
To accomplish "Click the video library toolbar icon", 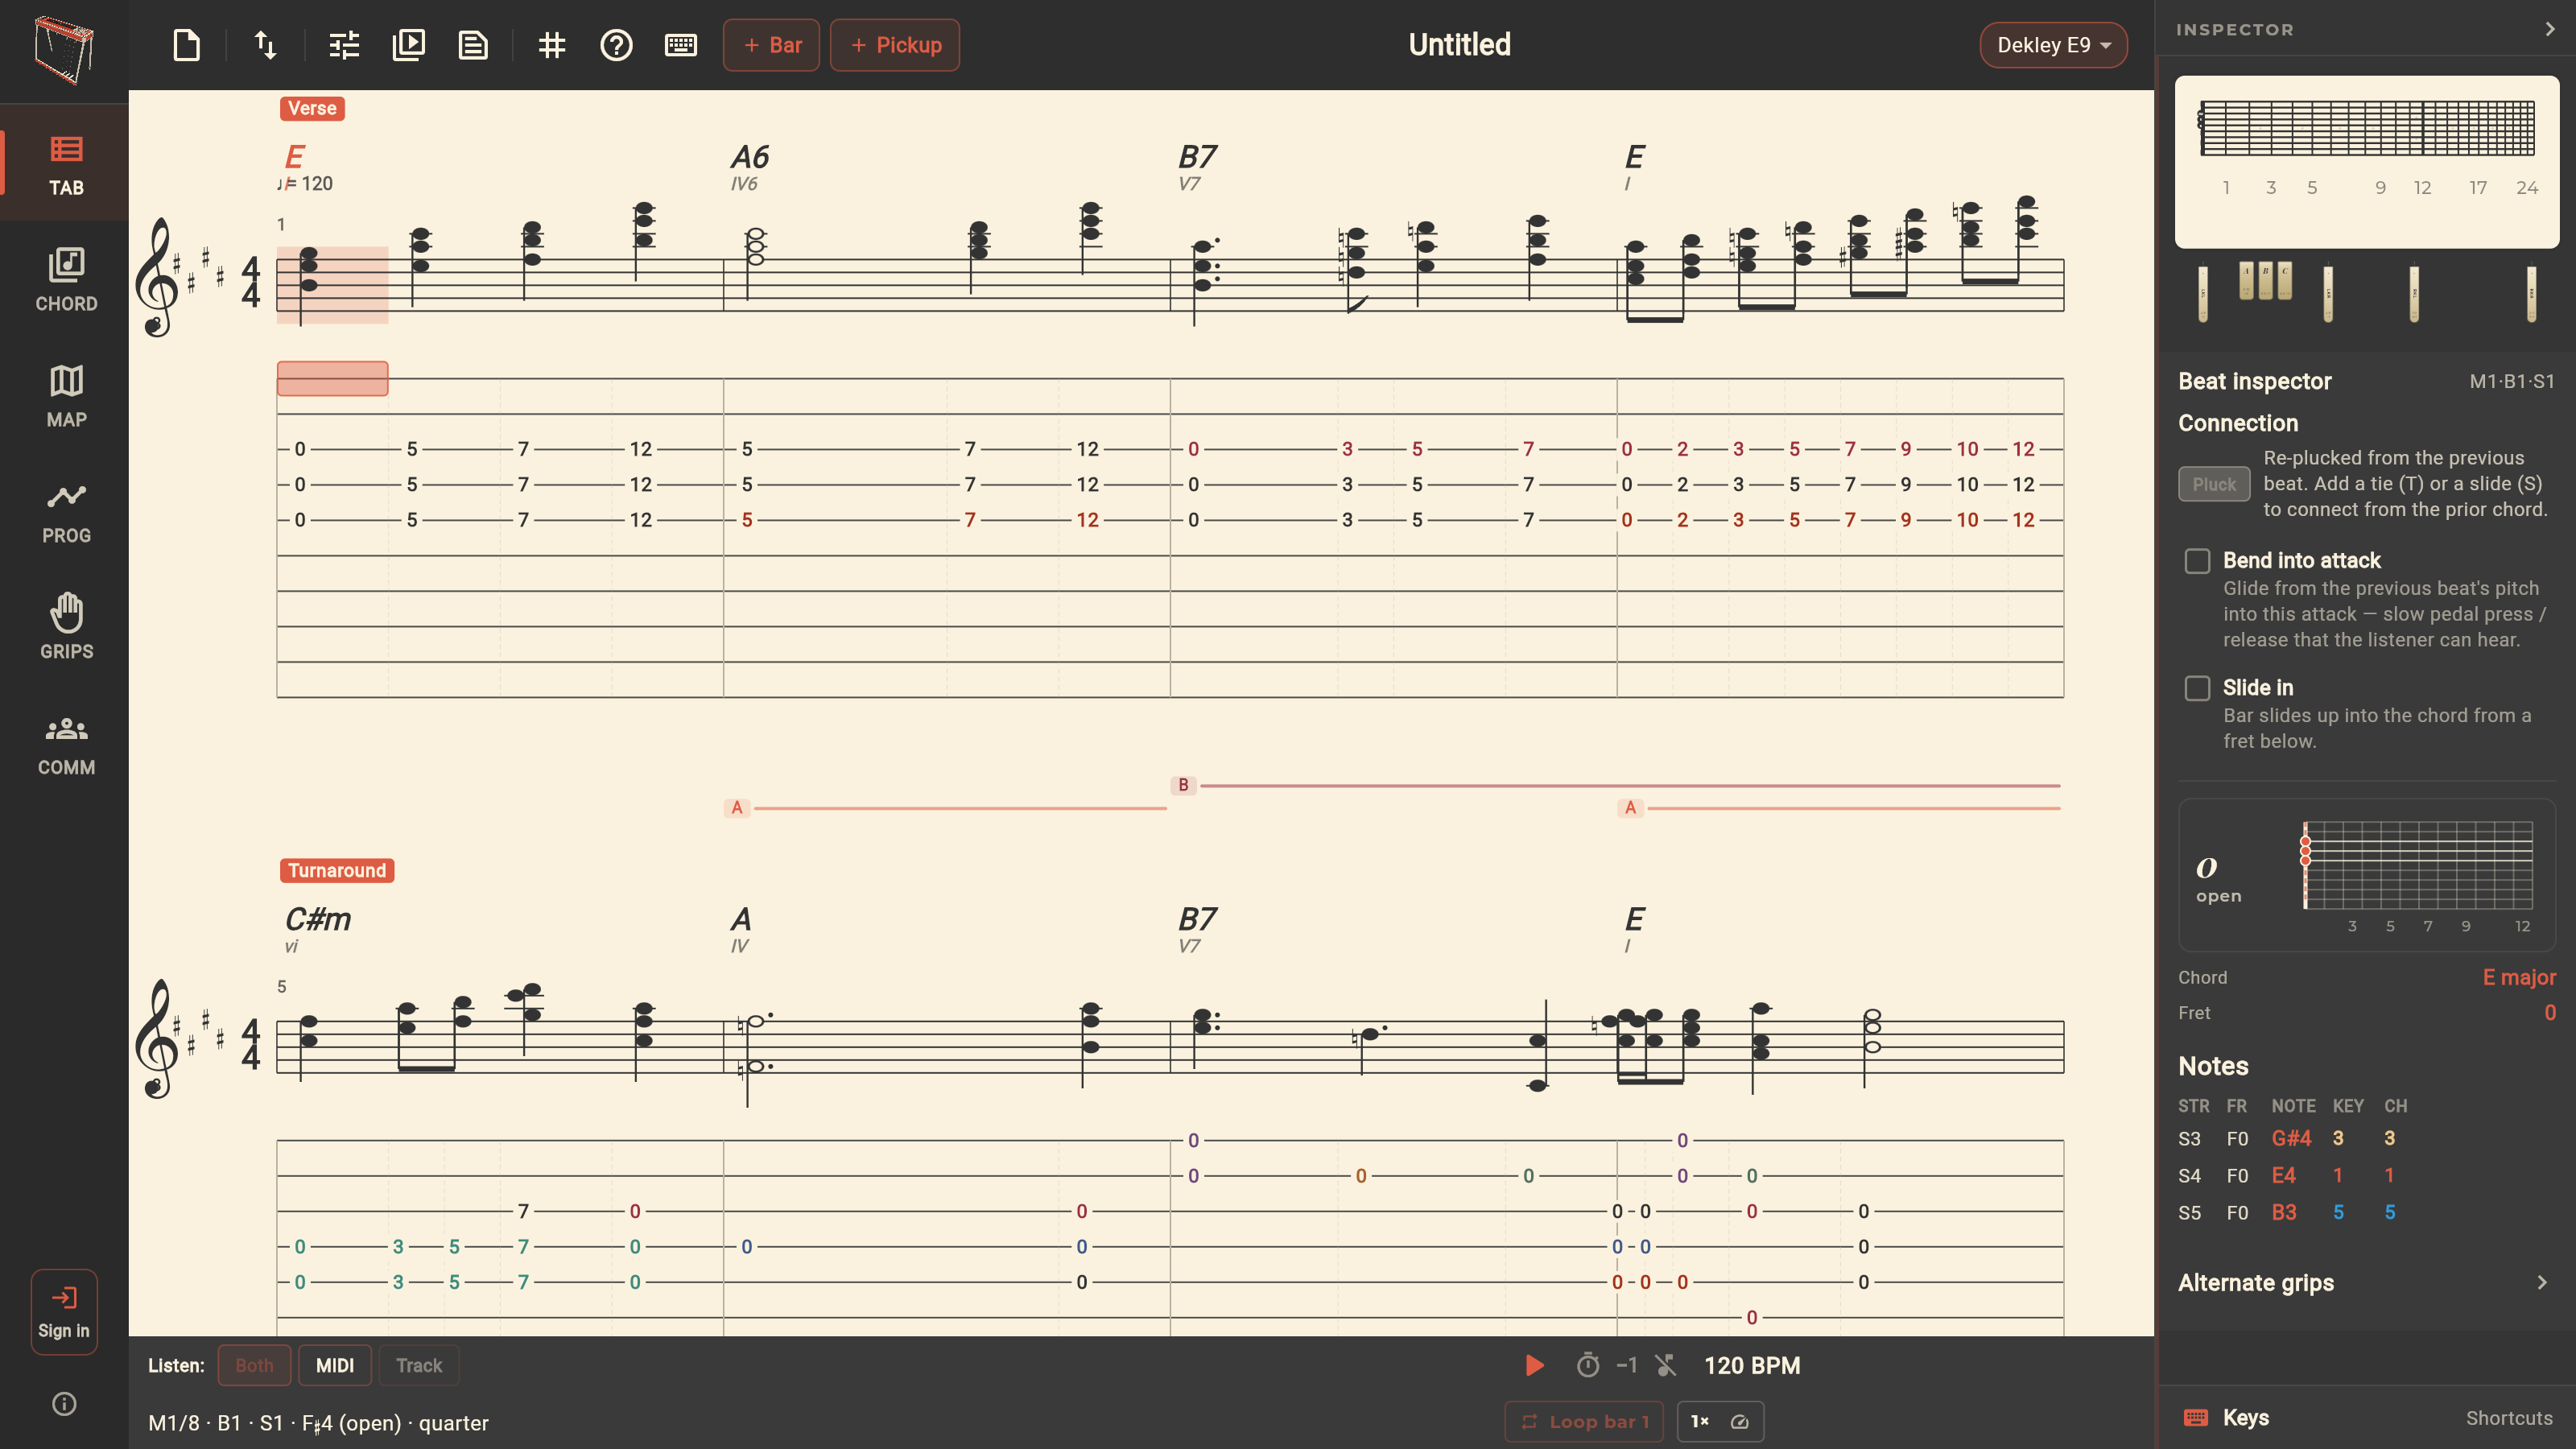I will [409, 45].
